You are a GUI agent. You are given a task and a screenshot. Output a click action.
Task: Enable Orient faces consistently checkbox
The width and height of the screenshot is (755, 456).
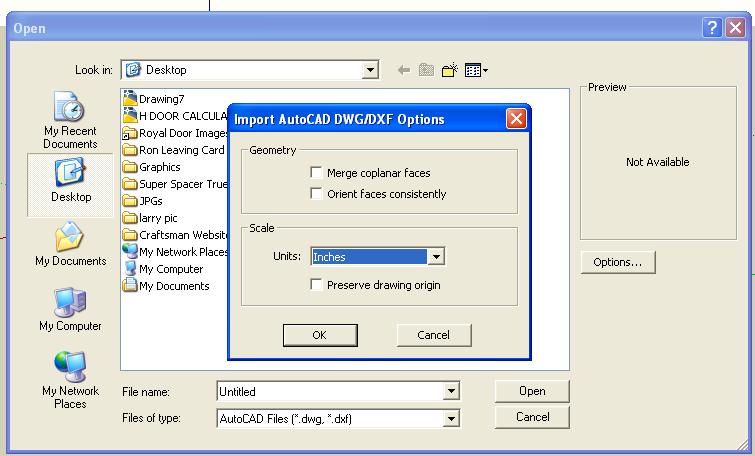coord(316,194)
